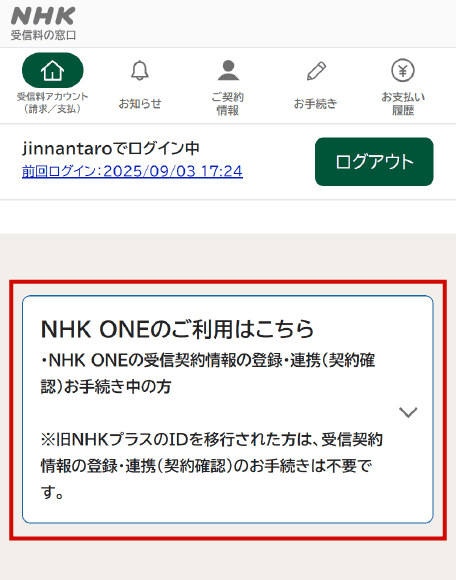Screen dimensions: 456x580
Task: Open the 前回ログイン:2025/09/03 17:24 link
Action: pyautogui.click(x=132, y=171)
